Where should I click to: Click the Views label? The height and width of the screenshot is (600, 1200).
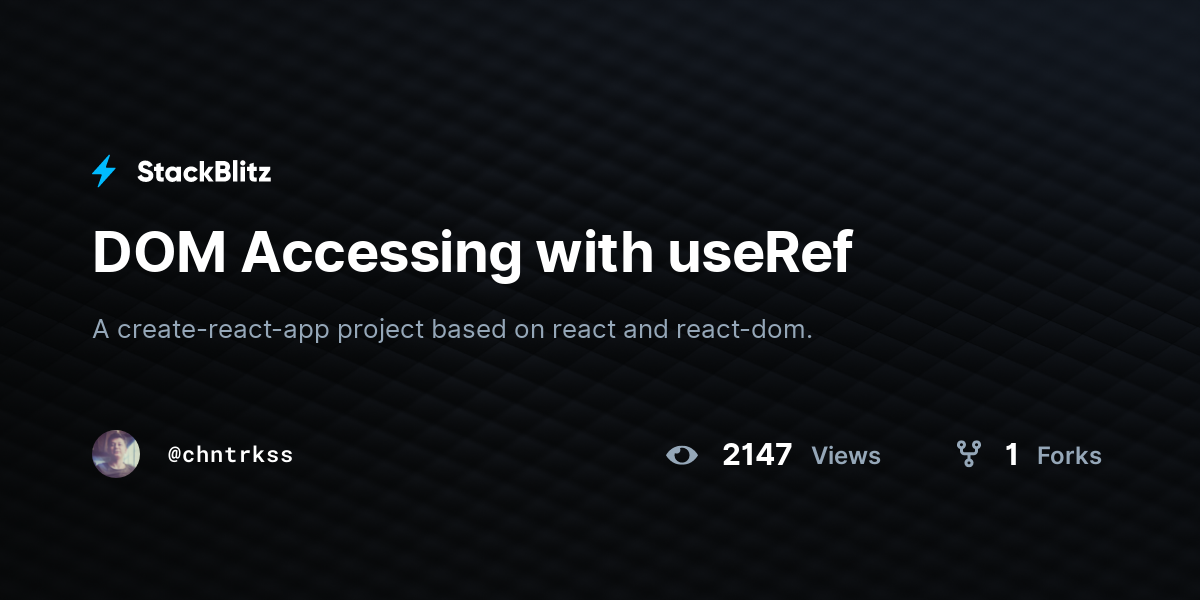pyautogui.click(x=846, y=455)
